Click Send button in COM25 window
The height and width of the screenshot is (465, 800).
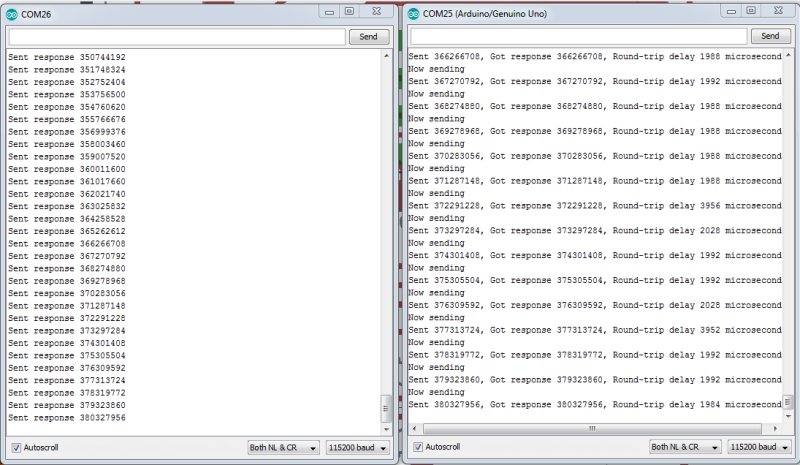click(770, 36)
